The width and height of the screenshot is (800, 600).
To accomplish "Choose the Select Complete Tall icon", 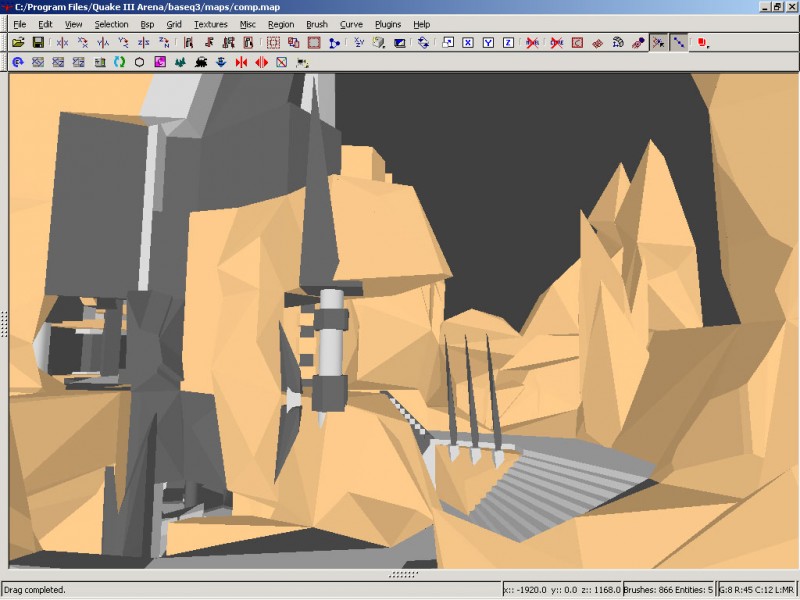I will tap(188, 42).
